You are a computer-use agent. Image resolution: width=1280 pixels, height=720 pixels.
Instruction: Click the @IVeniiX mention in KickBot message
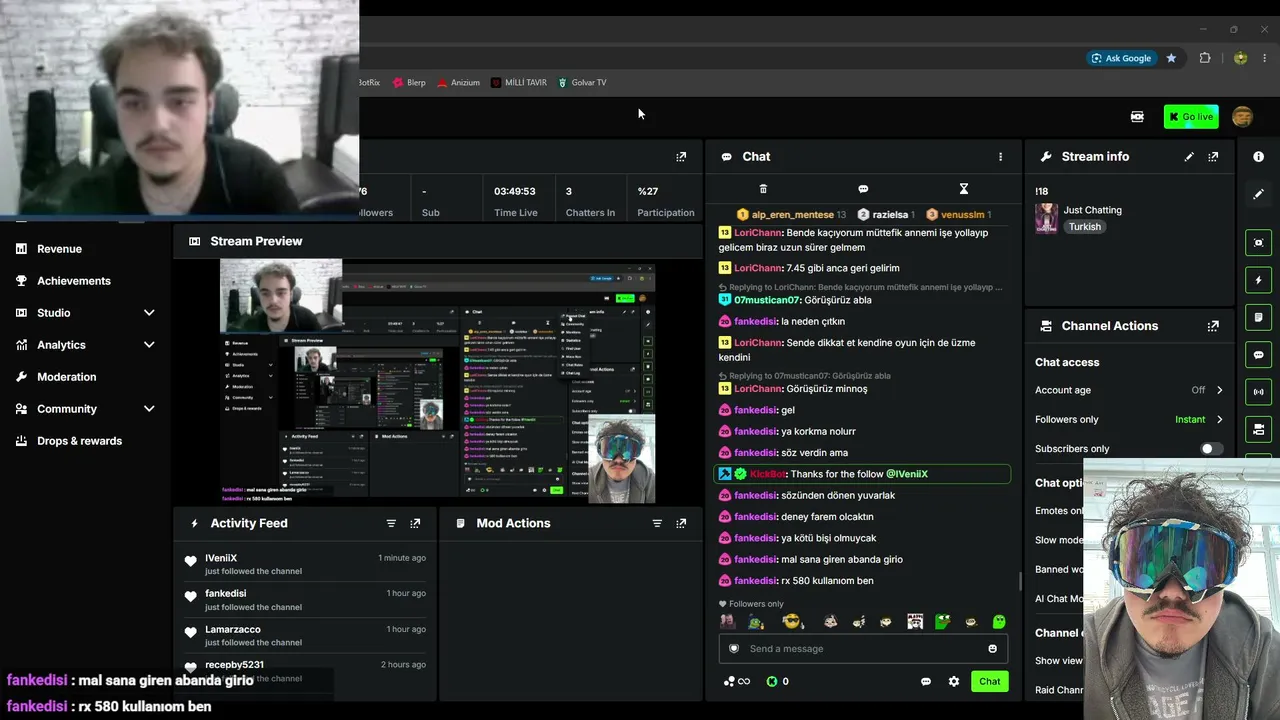point(907,474)
